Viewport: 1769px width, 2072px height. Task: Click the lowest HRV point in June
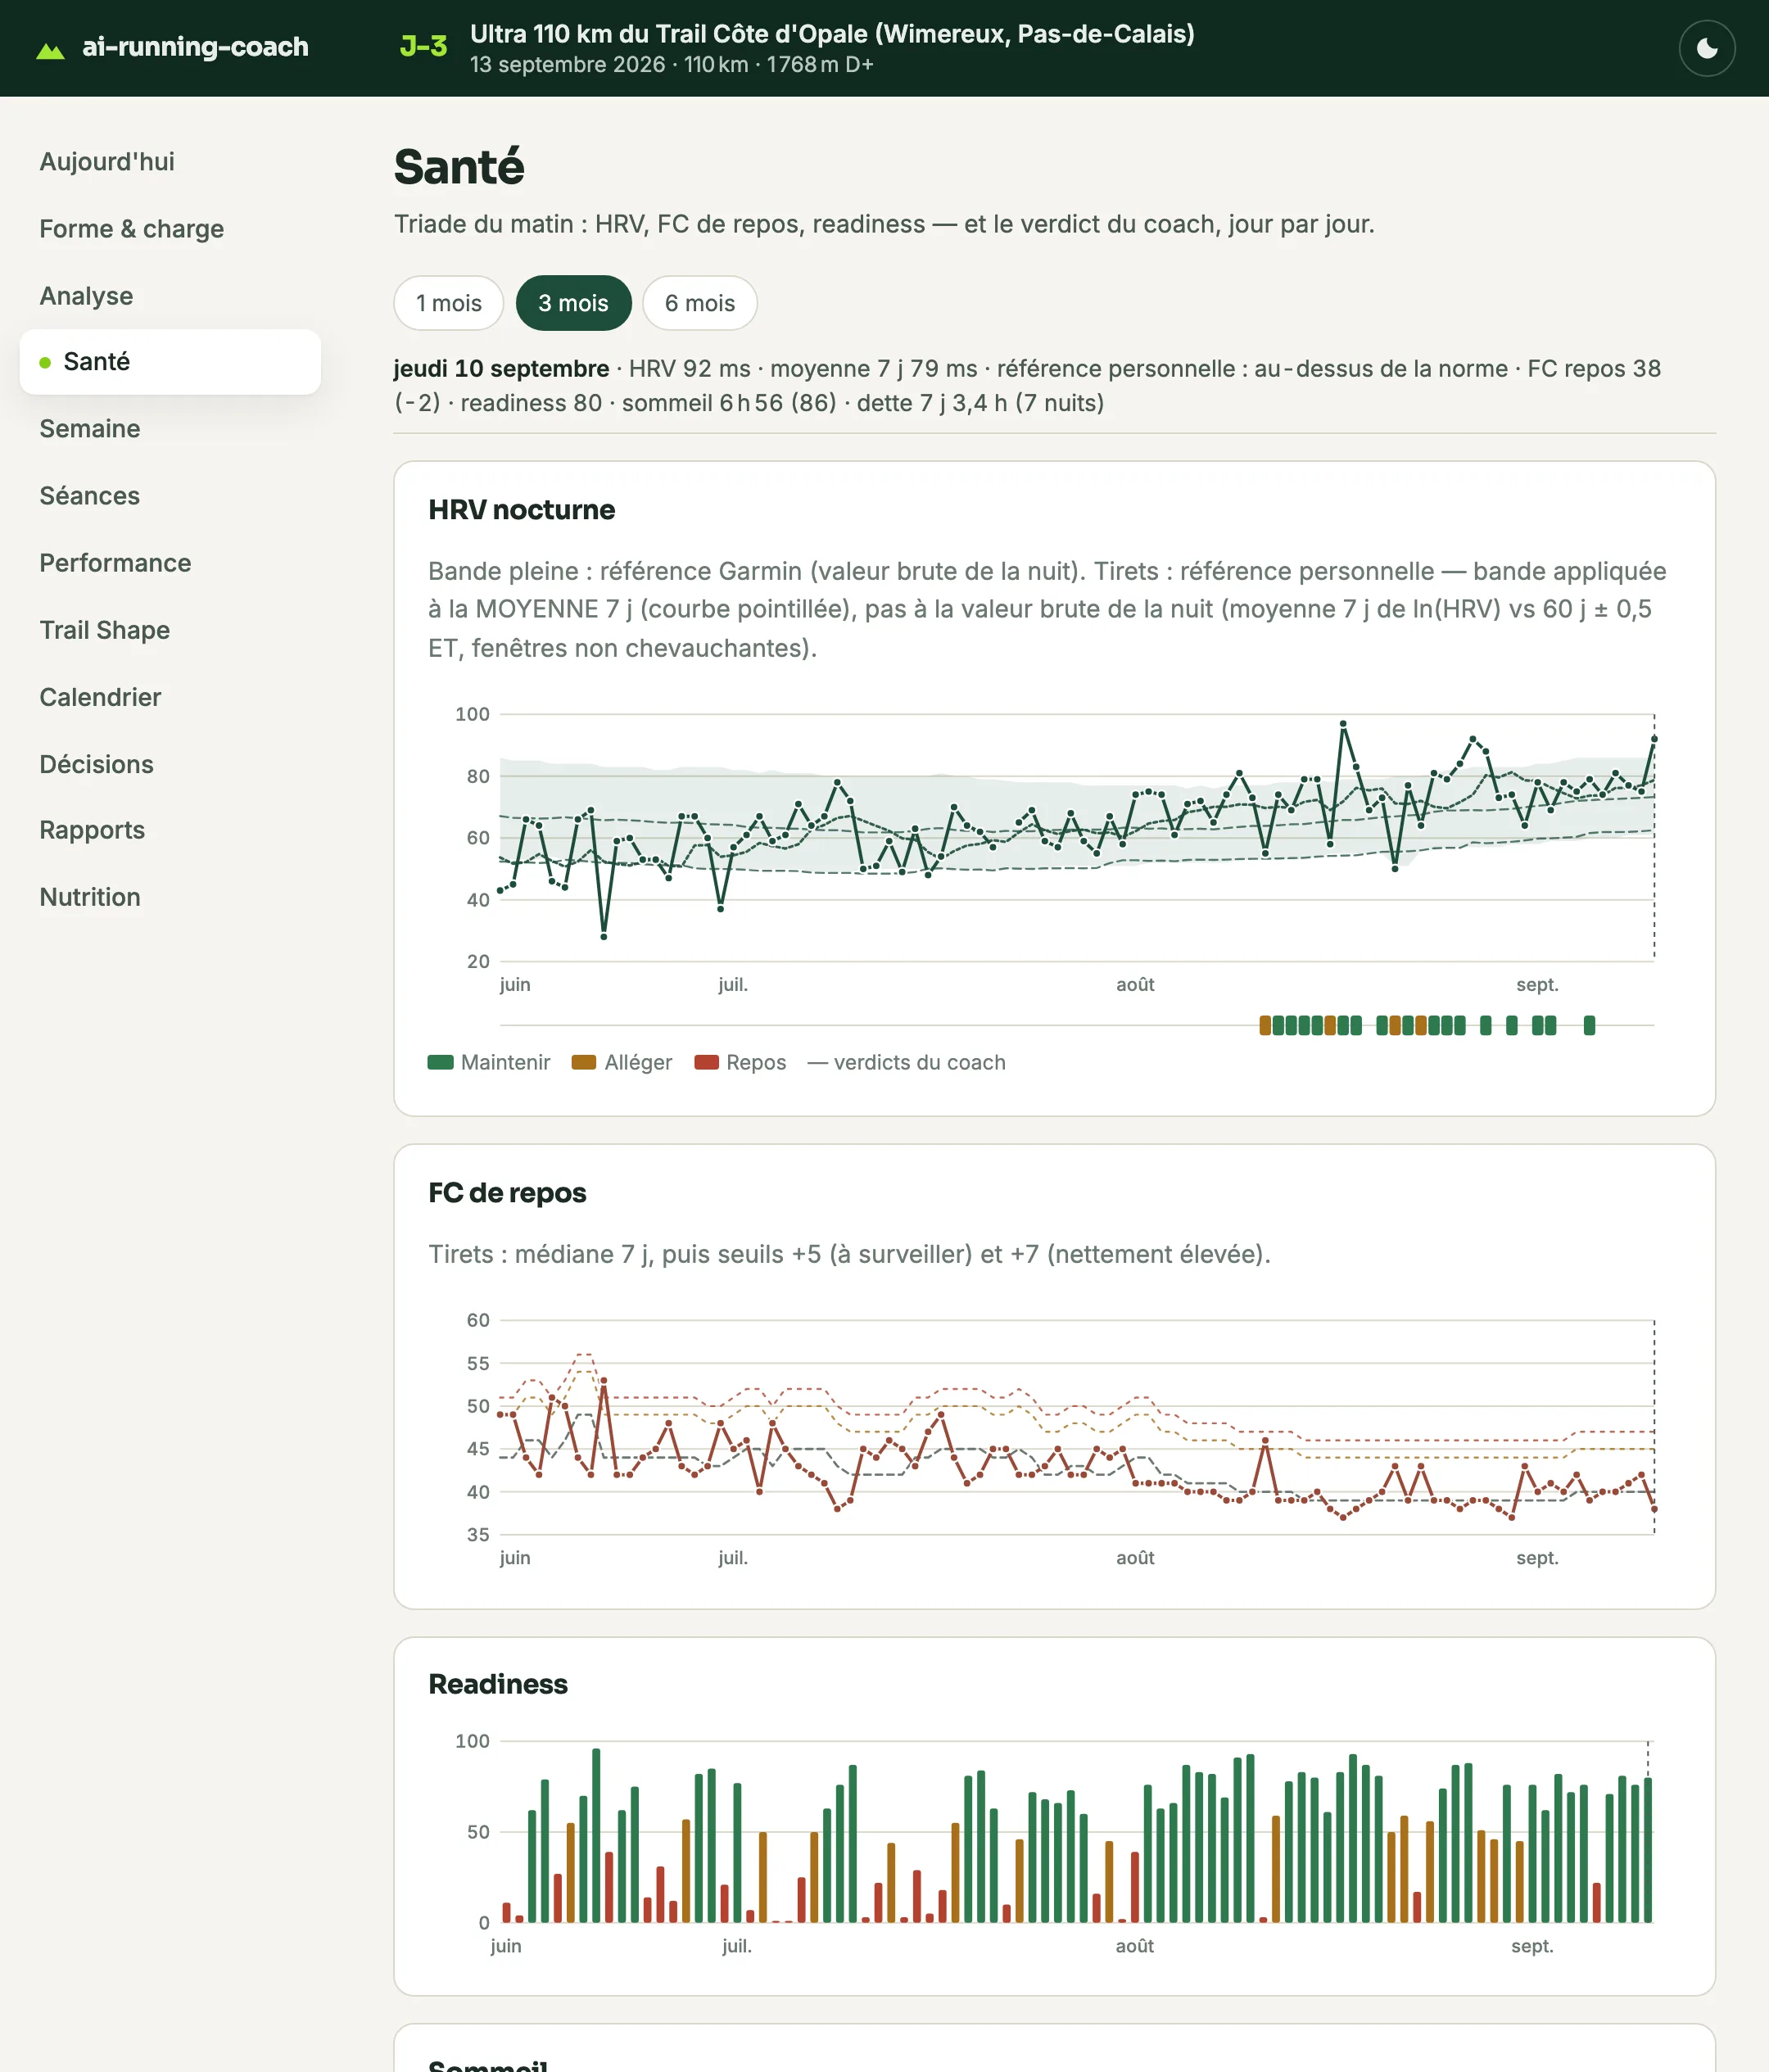(604, 936)
